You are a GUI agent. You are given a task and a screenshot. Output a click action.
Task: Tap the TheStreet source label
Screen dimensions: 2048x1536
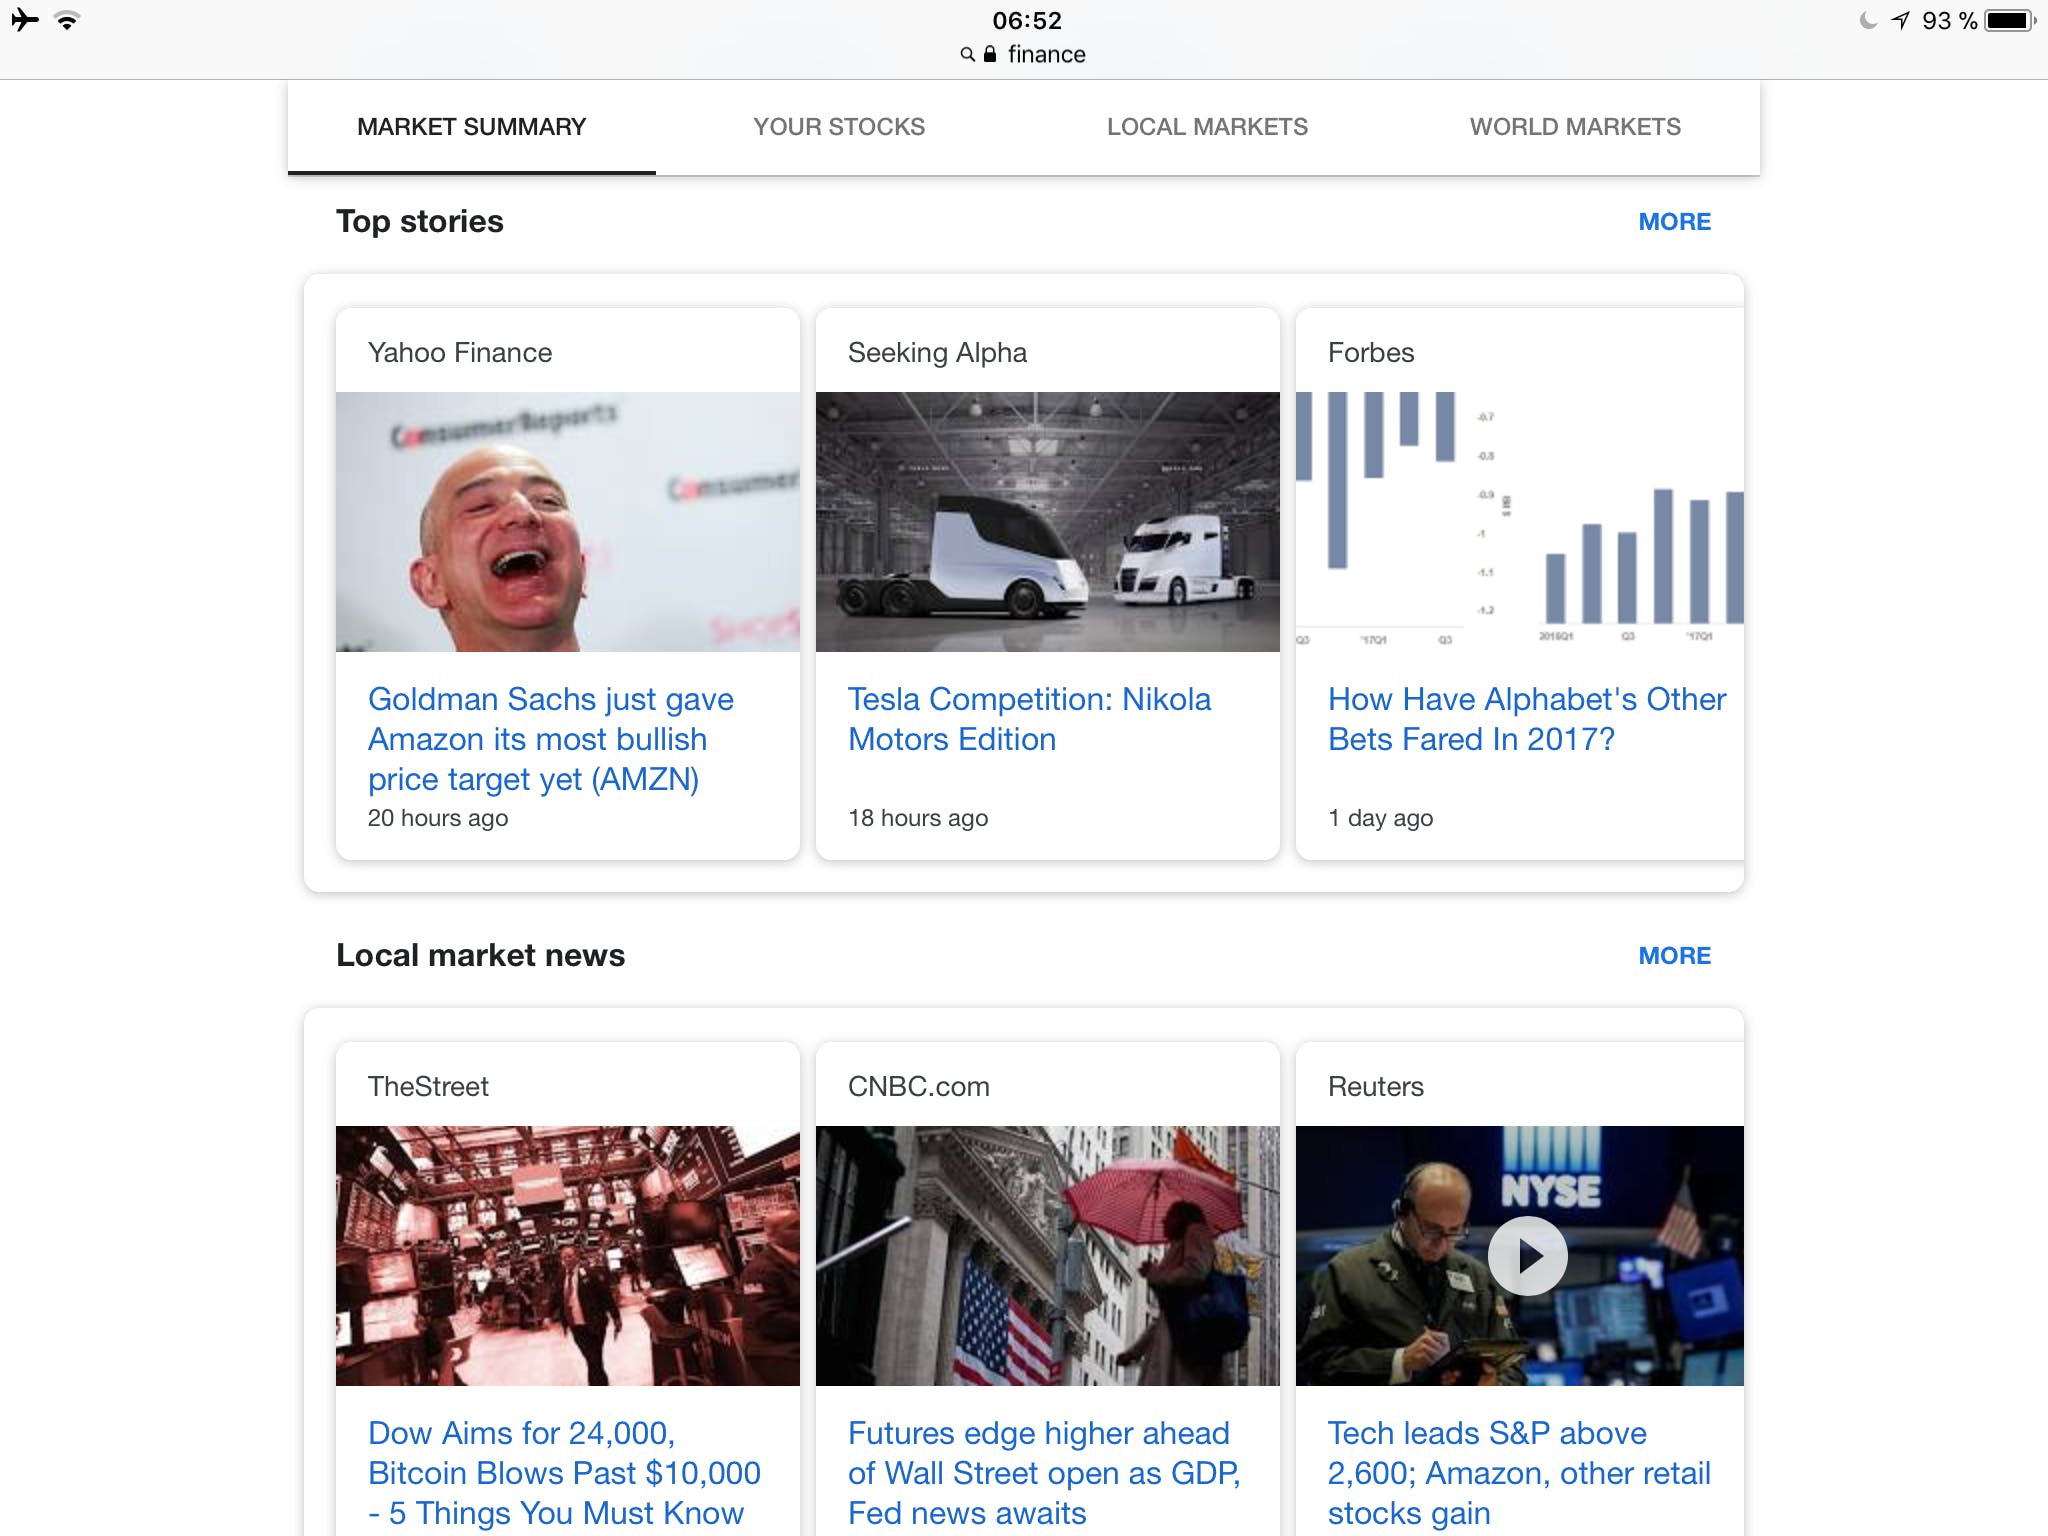click(428, 1087)
